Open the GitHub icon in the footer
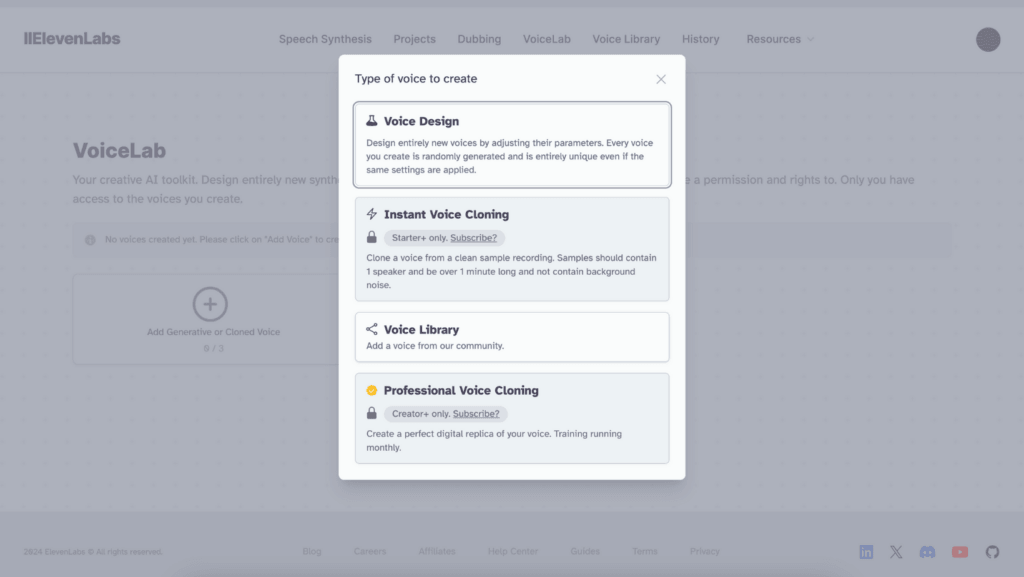The image size is (1024, 577). (x=991, y=551)
